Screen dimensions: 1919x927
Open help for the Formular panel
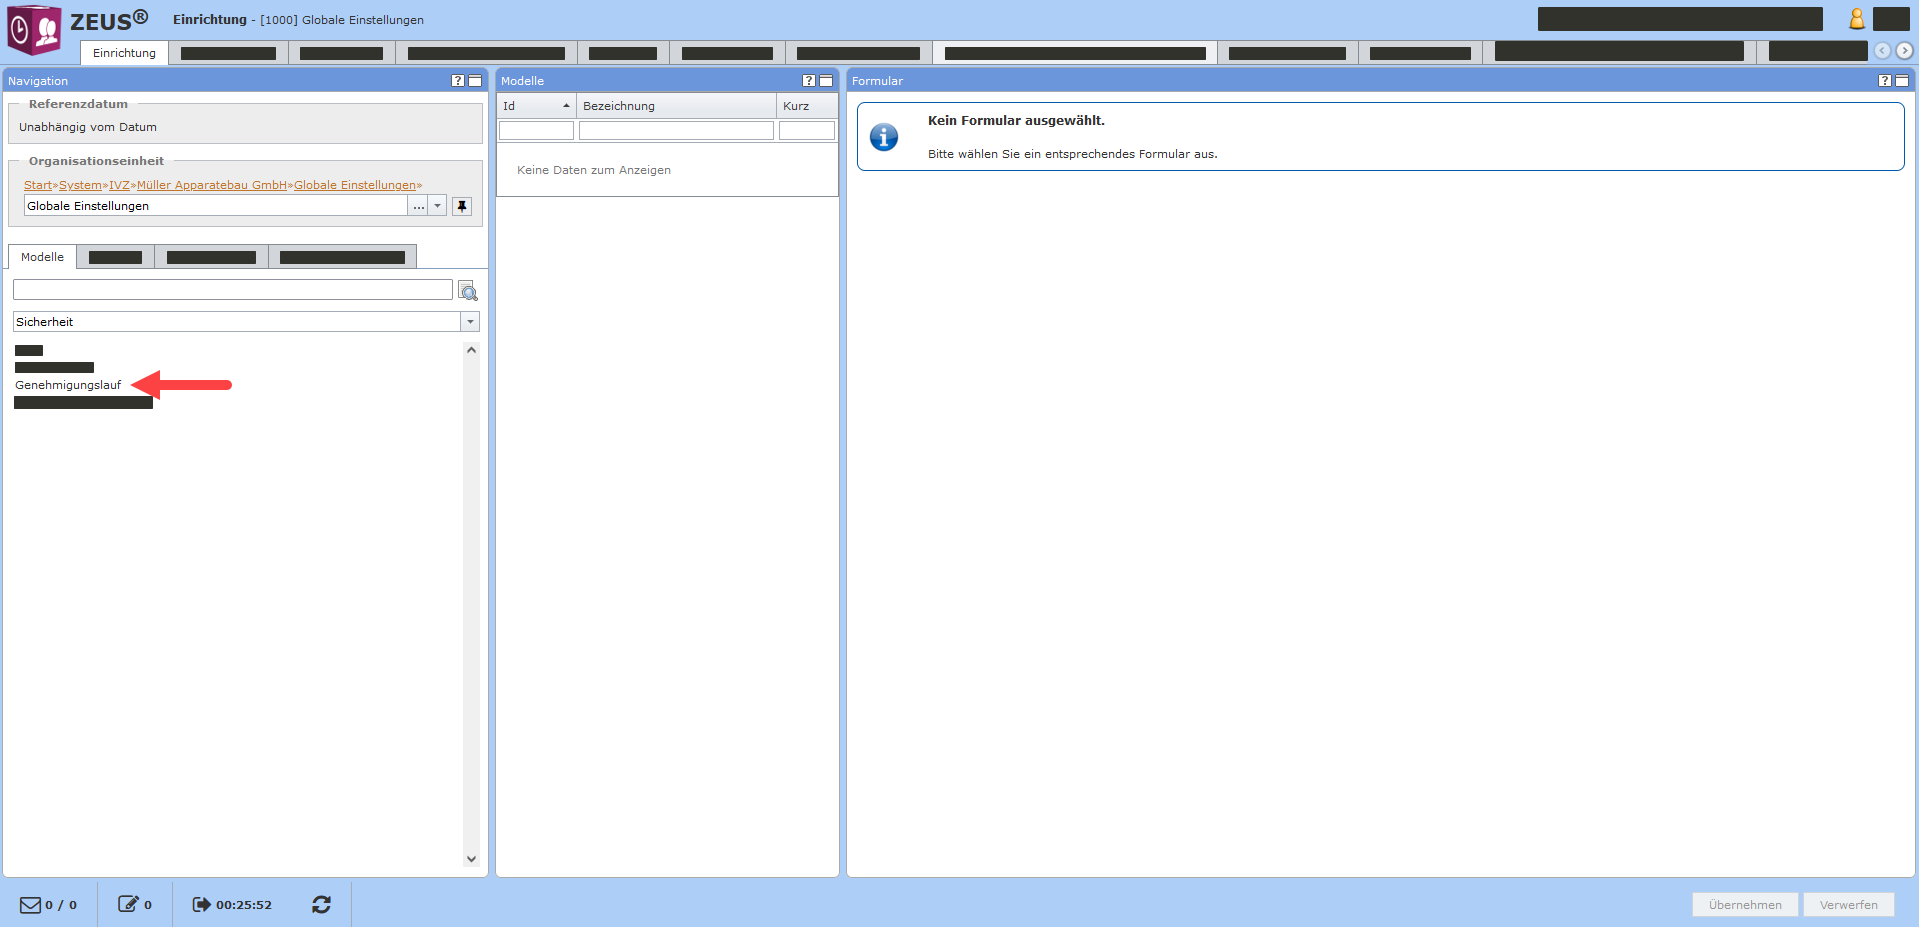pos(1884,81)
